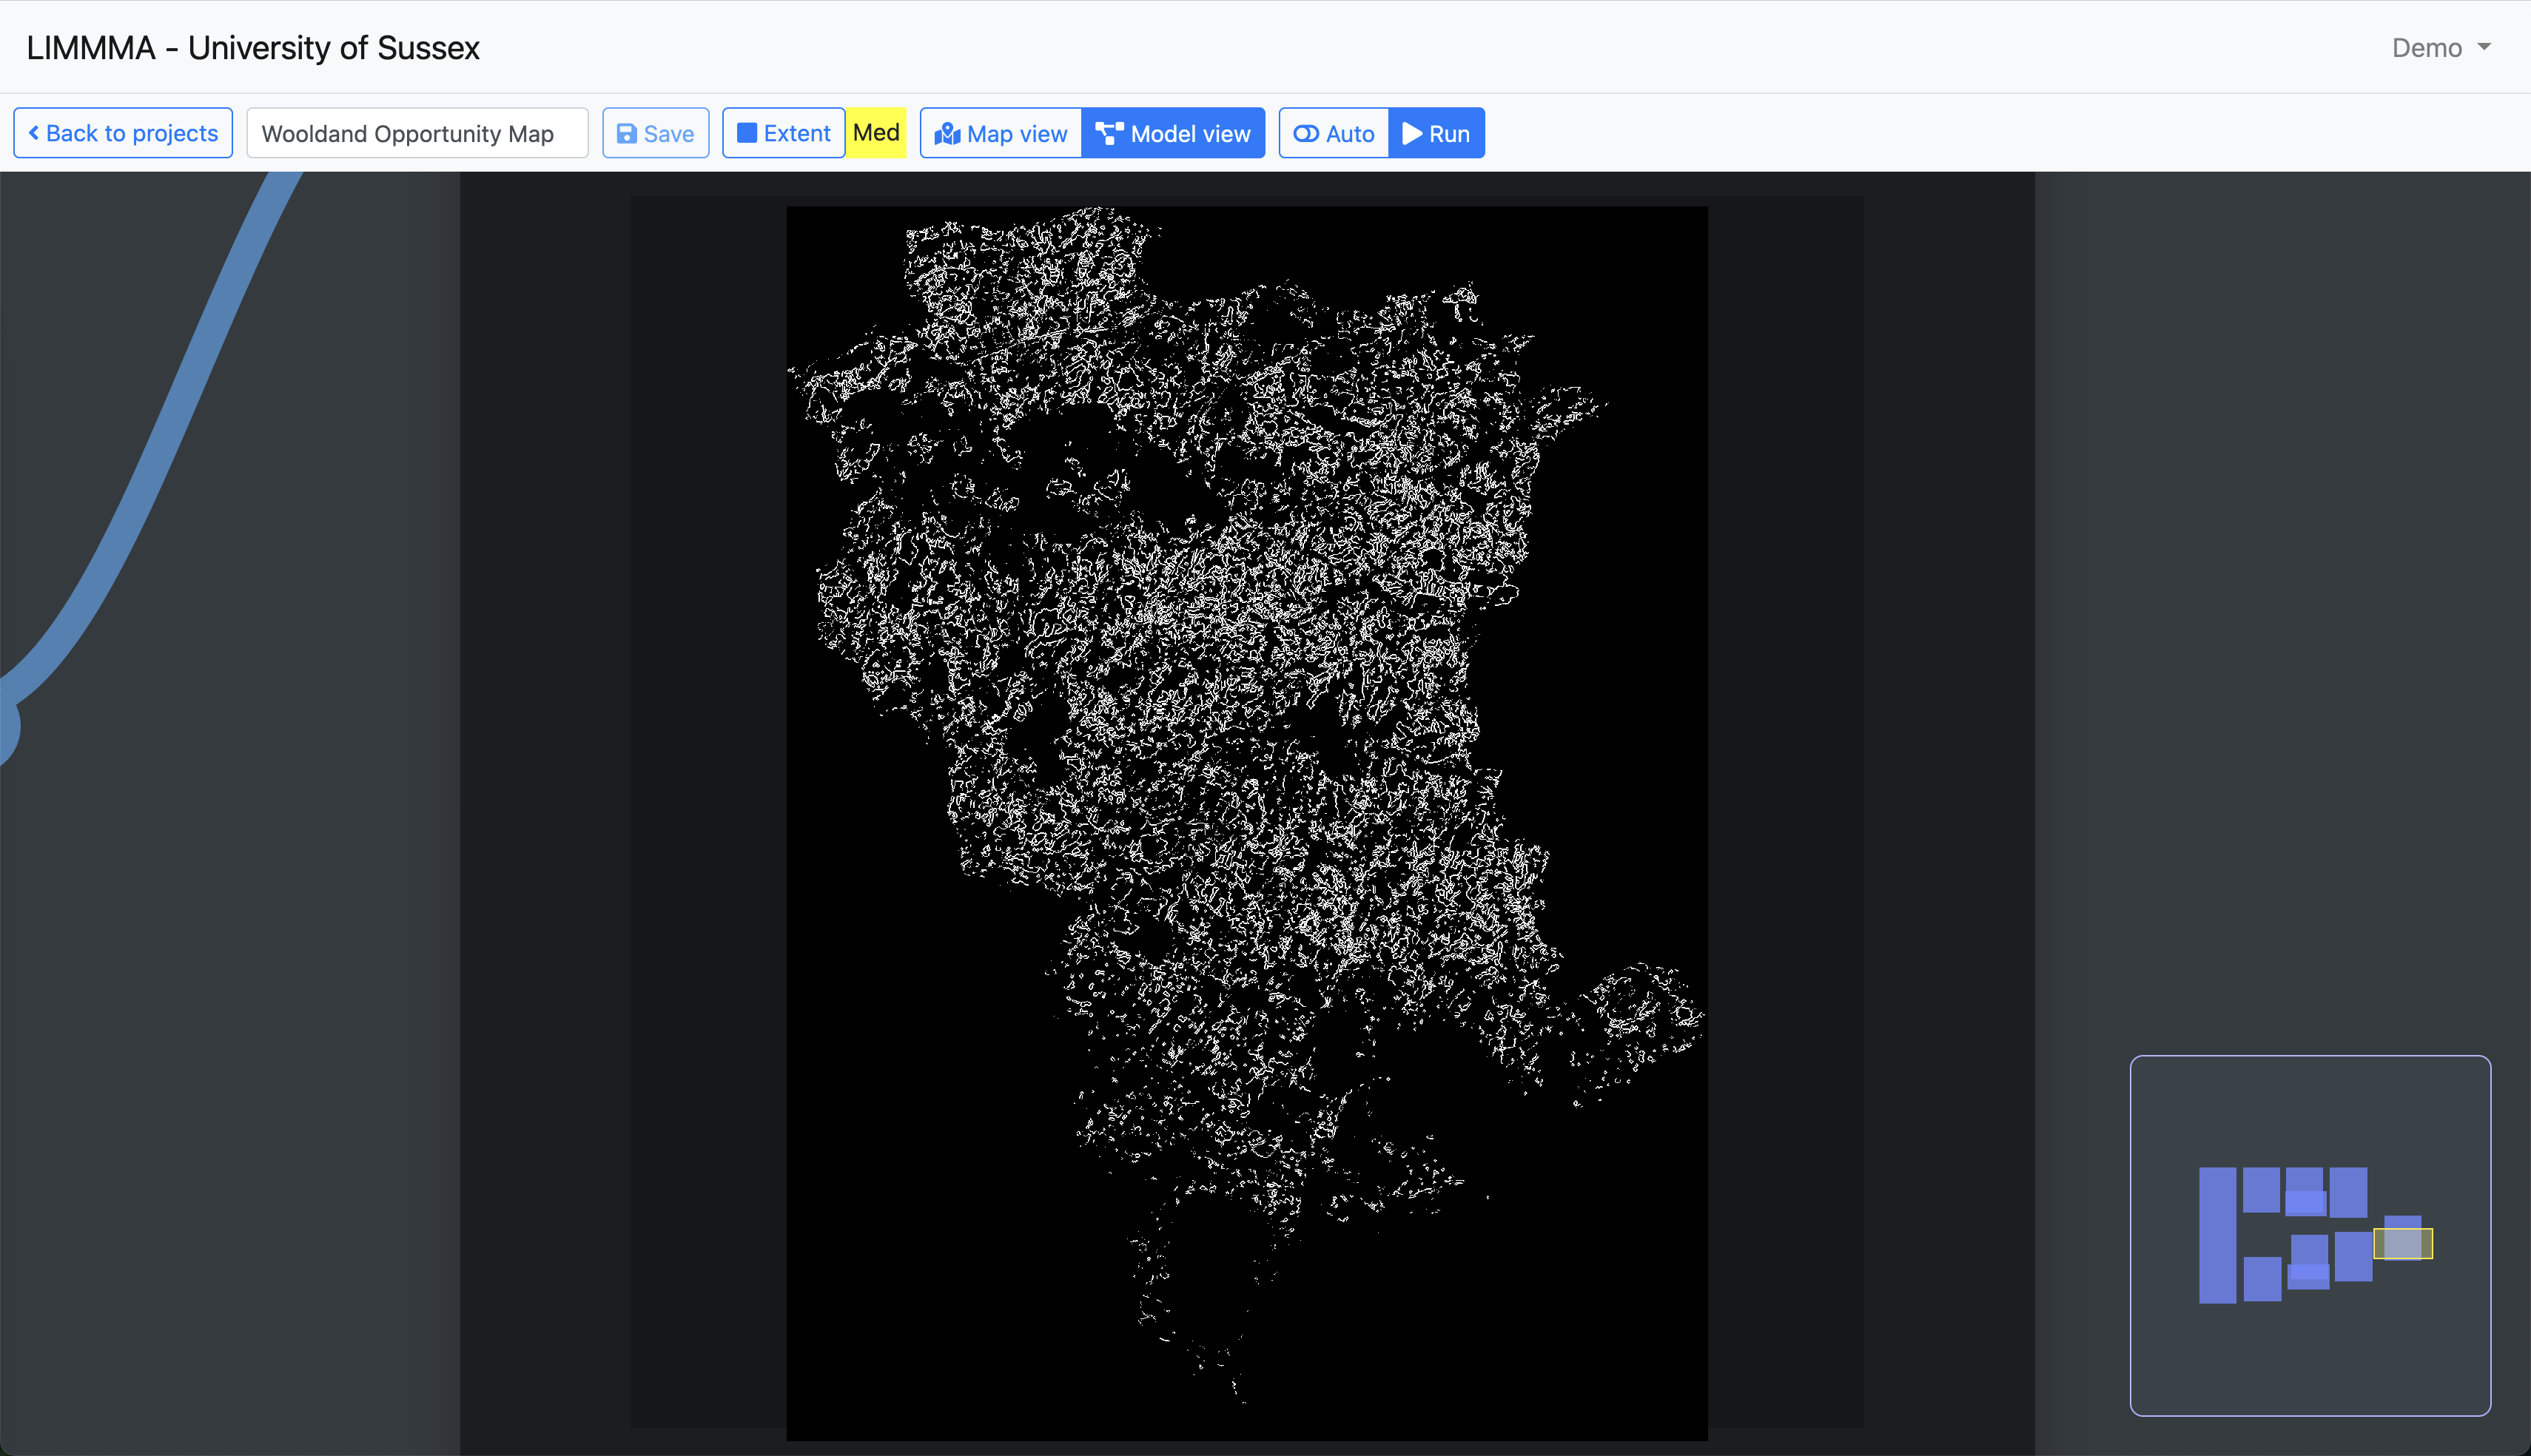The width and height of the screenshot is (2531, 1456).
Task: Click the blue Extent square icon
Action: pos(747,133)
